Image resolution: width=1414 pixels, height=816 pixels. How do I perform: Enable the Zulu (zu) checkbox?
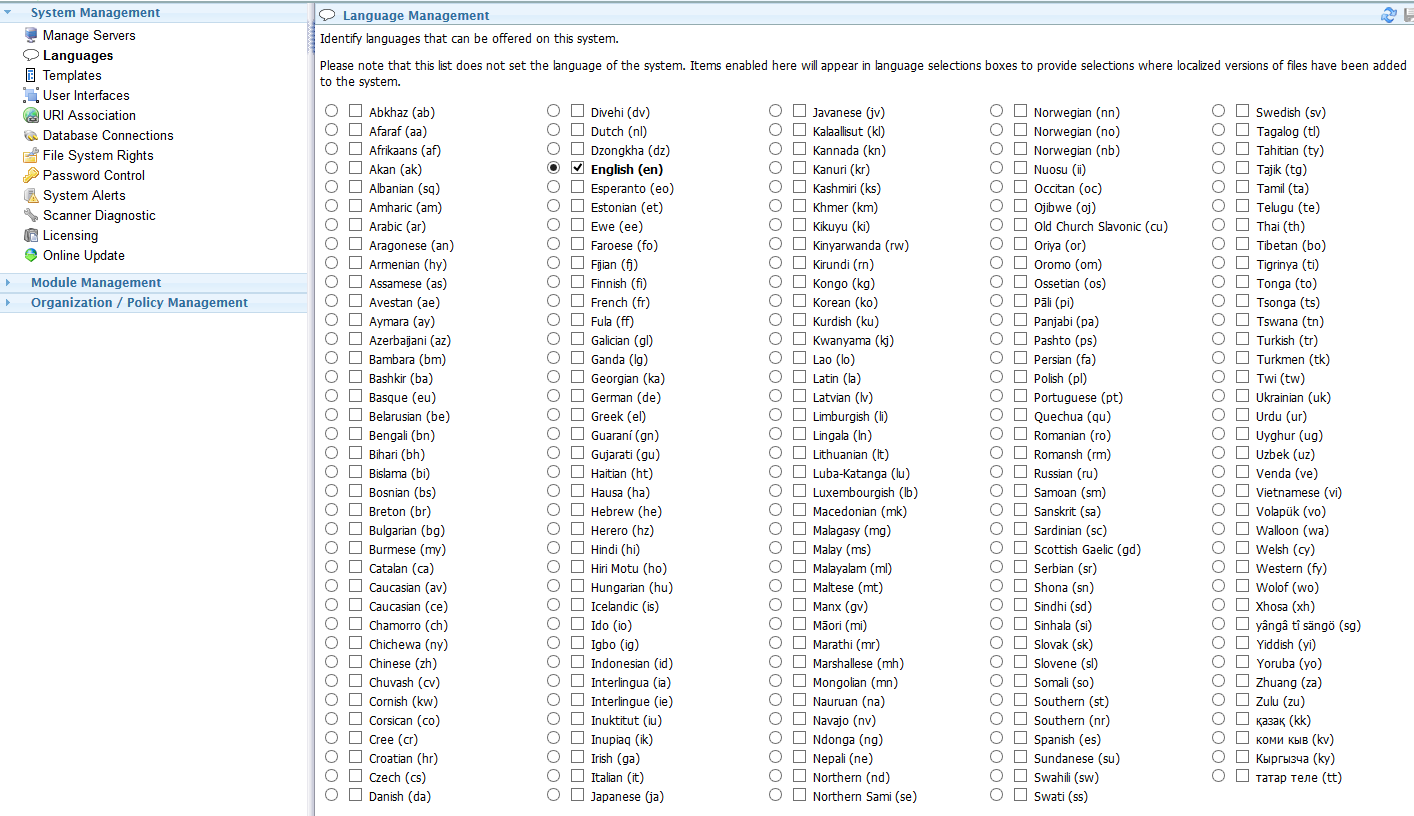pyautogui.click(x=1242, y=700)
